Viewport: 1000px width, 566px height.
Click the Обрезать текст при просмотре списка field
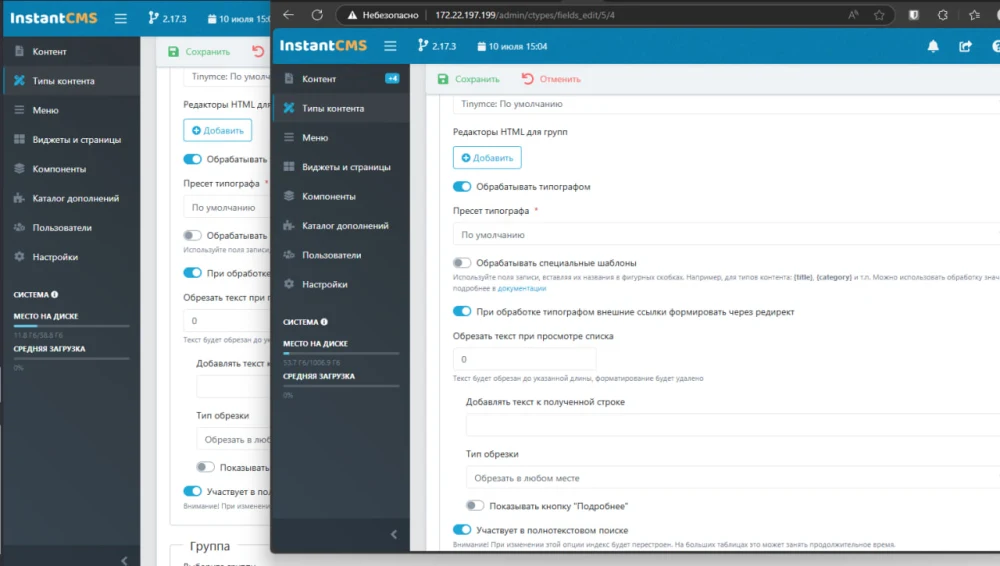524,359
